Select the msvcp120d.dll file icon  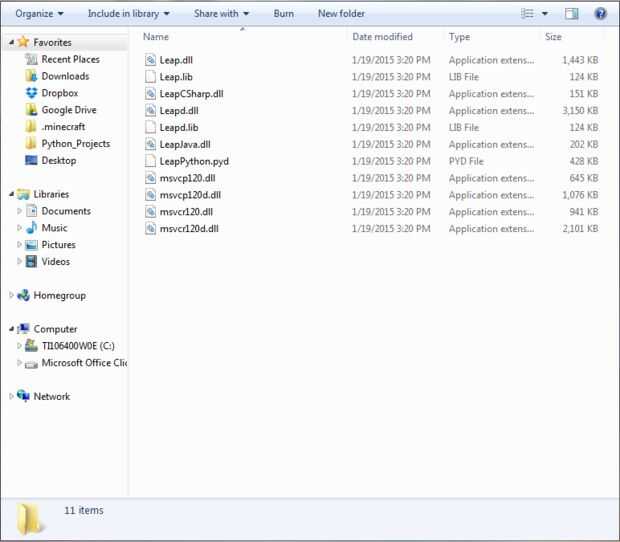150,195
